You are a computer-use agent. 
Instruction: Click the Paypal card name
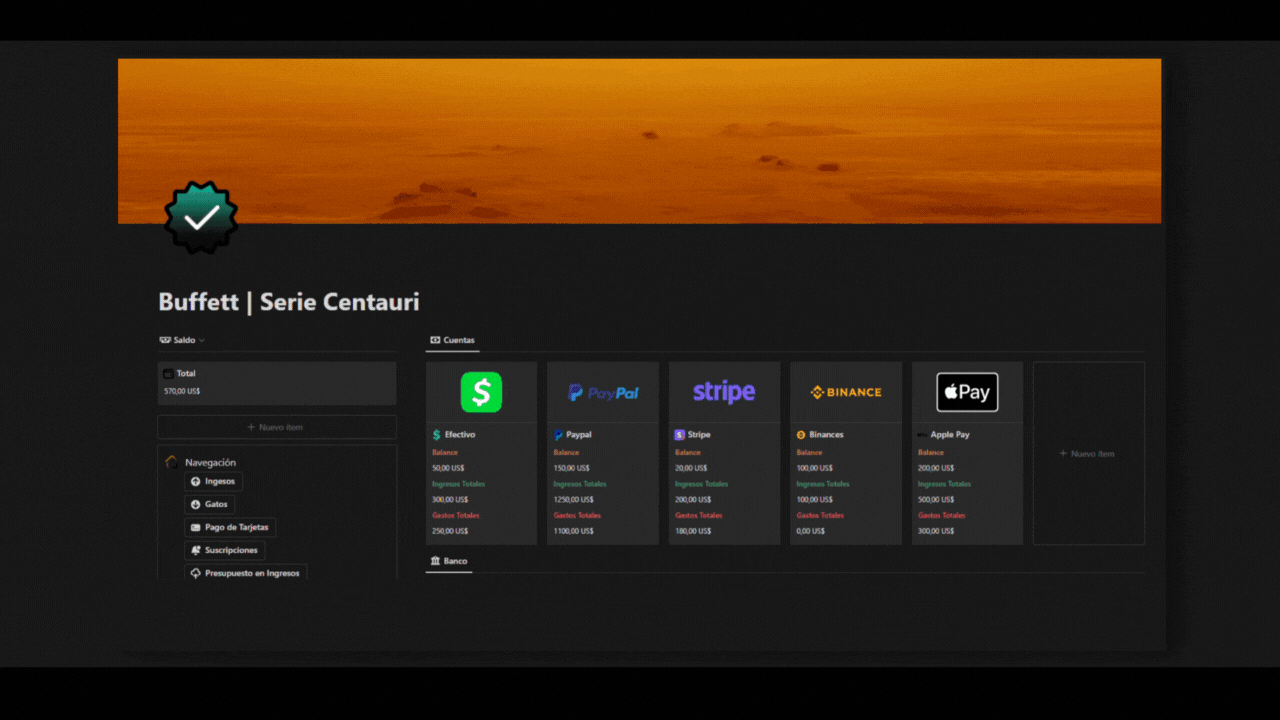point(579,435)
